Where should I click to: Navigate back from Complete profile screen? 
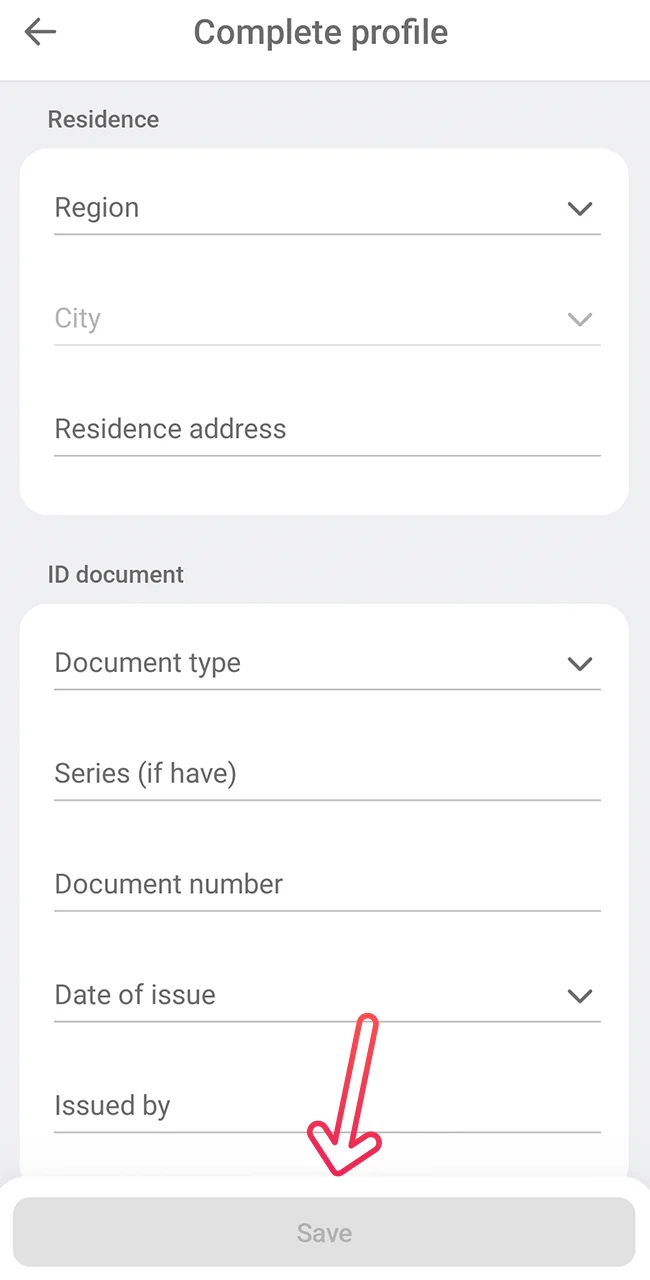click(39, 31)
